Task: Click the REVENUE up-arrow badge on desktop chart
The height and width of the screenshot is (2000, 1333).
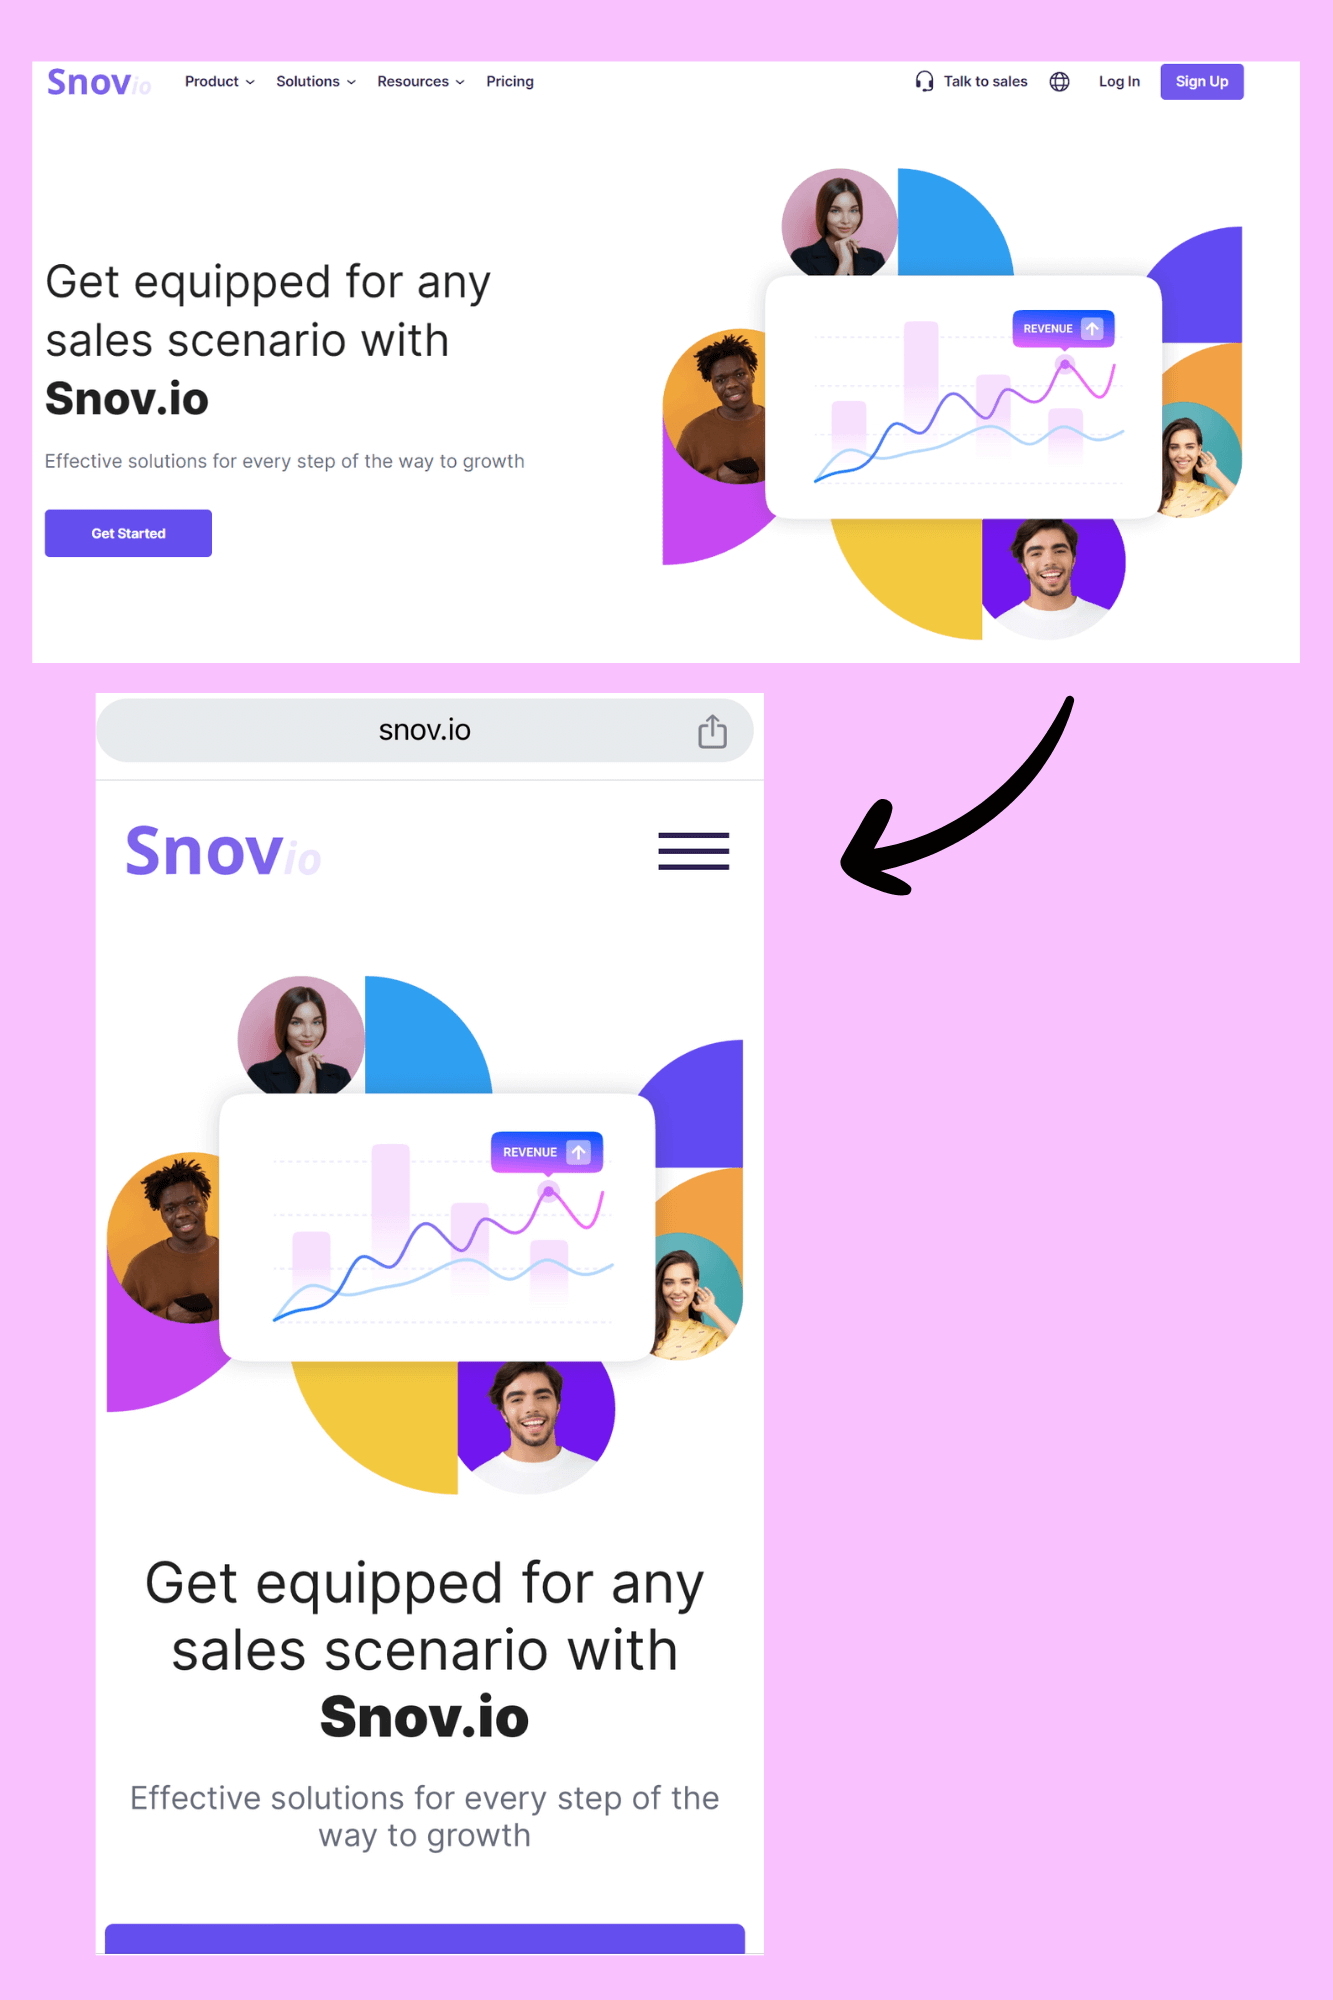Action: [1063, 328]
